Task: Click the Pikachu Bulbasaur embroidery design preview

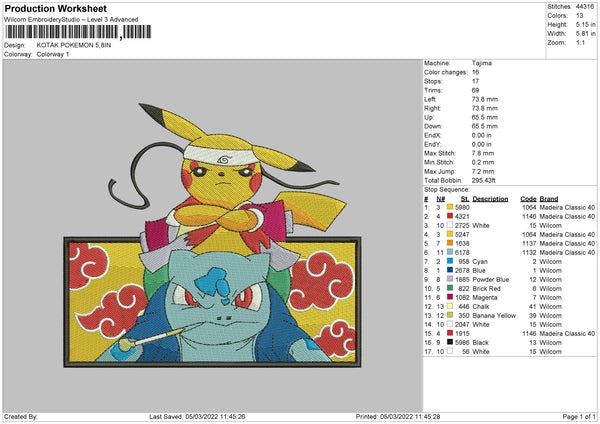Action: [x=212, y=235]
